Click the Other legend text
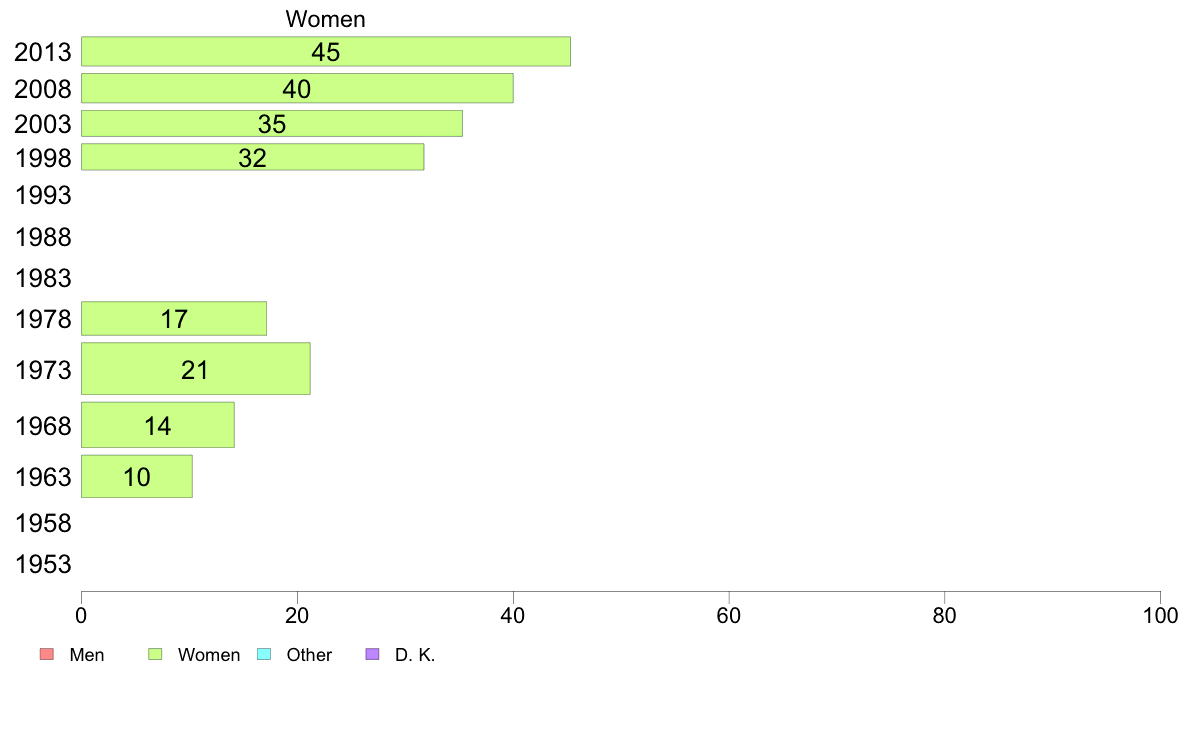 [x=309, y=655]
